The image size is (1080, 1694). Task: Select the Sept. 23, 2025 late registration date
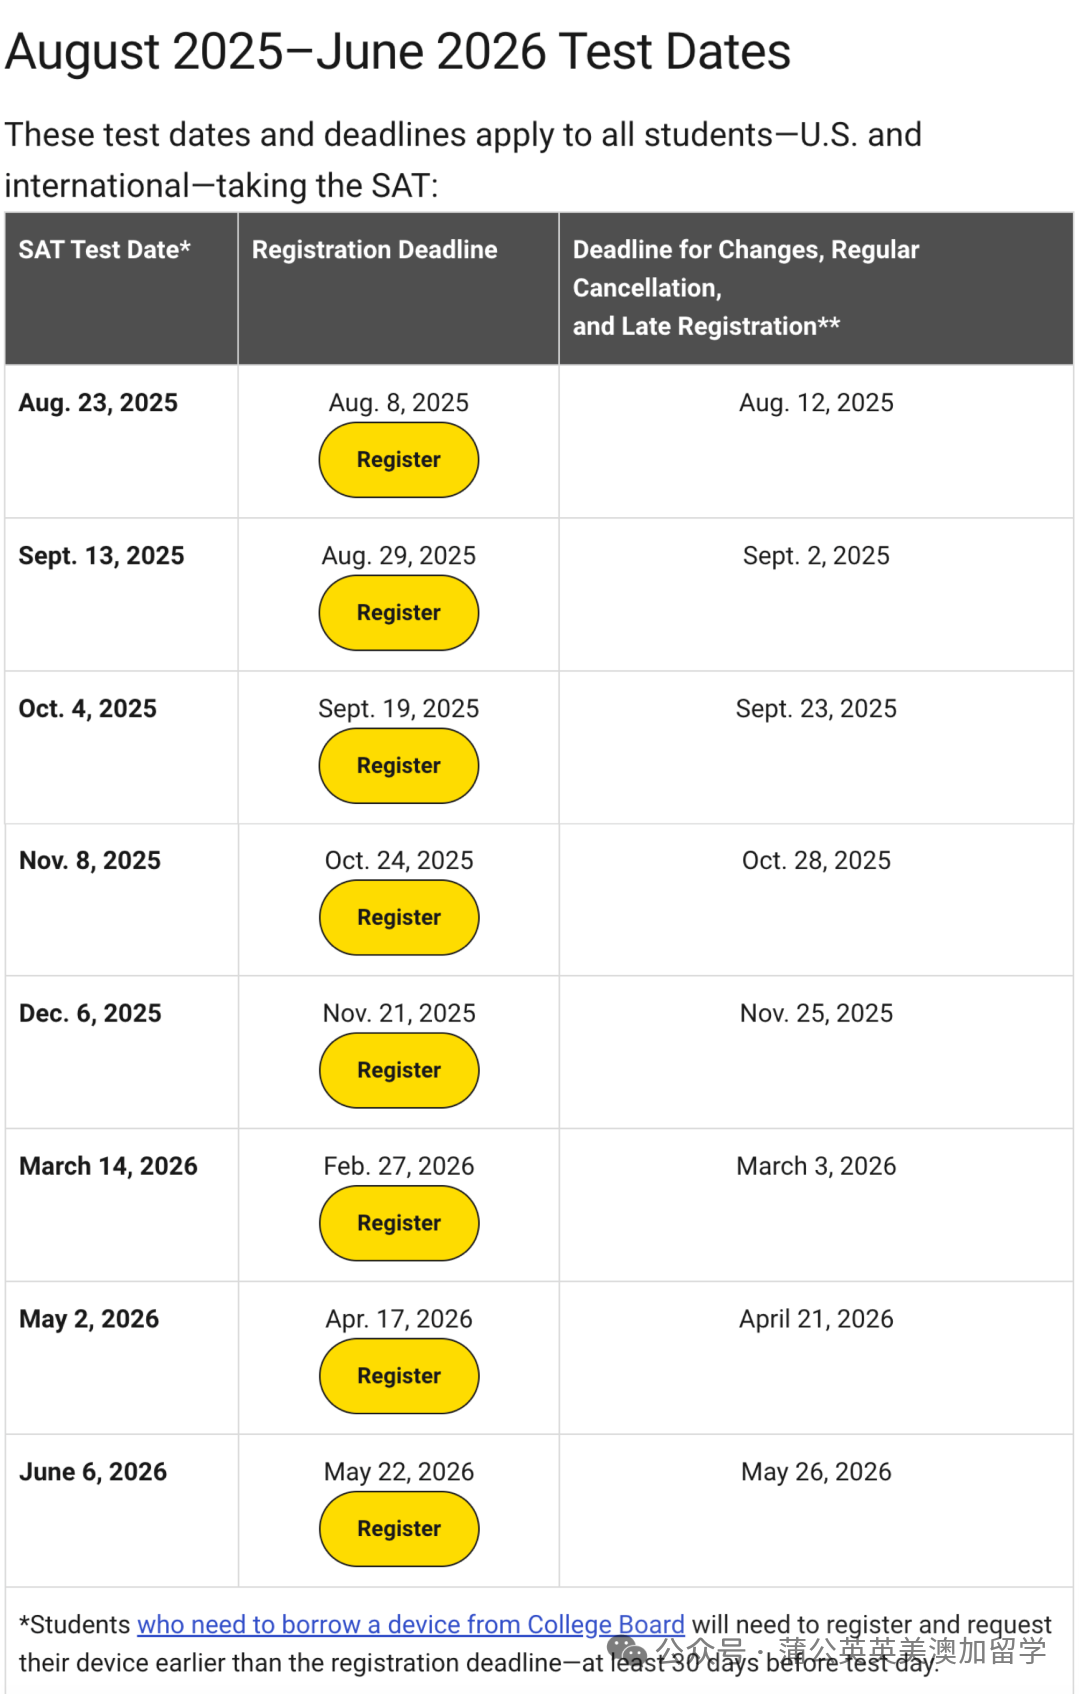click(816, 709)
